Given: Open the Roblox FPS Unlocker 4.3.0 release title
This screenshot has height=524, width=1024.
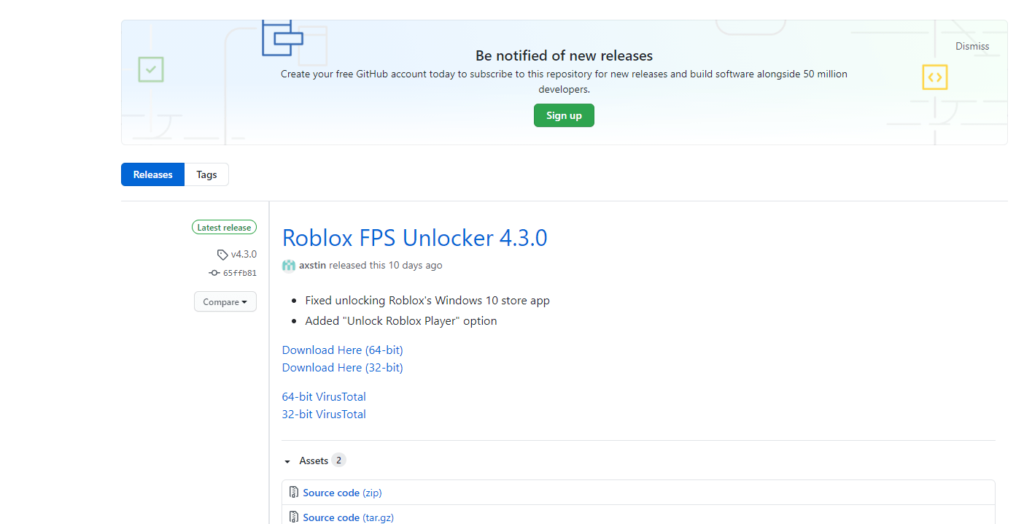Looking at the screenshot, I should coord(415,238).
